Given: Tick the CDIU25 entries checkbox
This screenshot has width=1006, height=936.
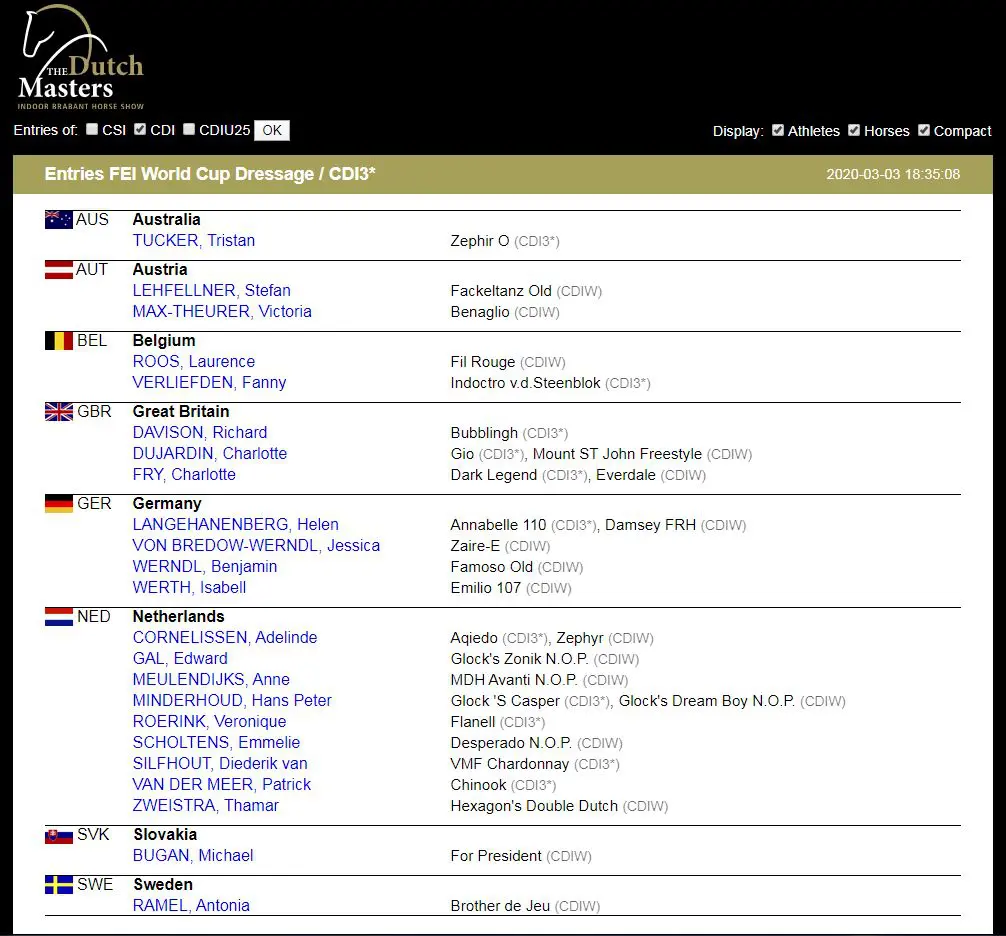Looking at the screenshot, I should click(189, 130).
